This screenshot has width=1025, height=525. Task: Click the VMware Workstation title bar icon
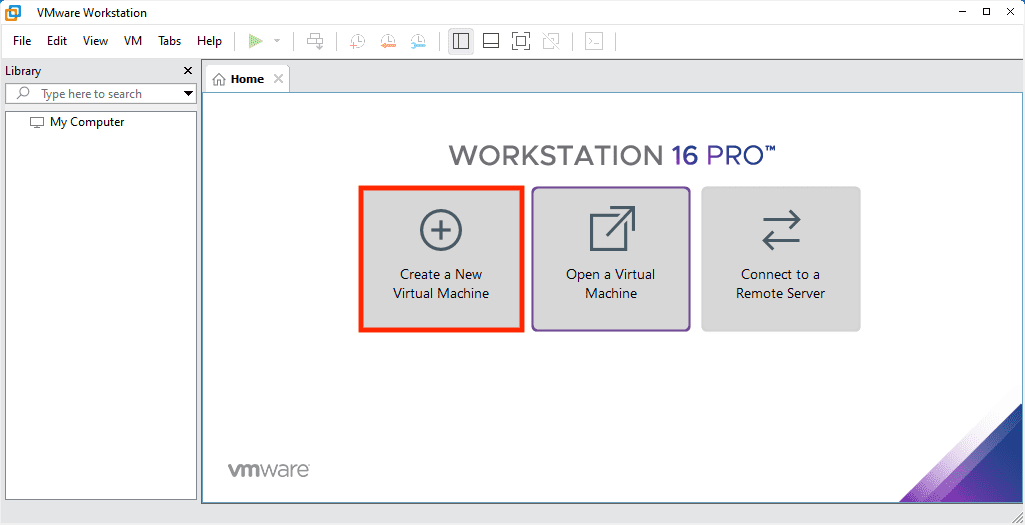[x=13, y=12]
